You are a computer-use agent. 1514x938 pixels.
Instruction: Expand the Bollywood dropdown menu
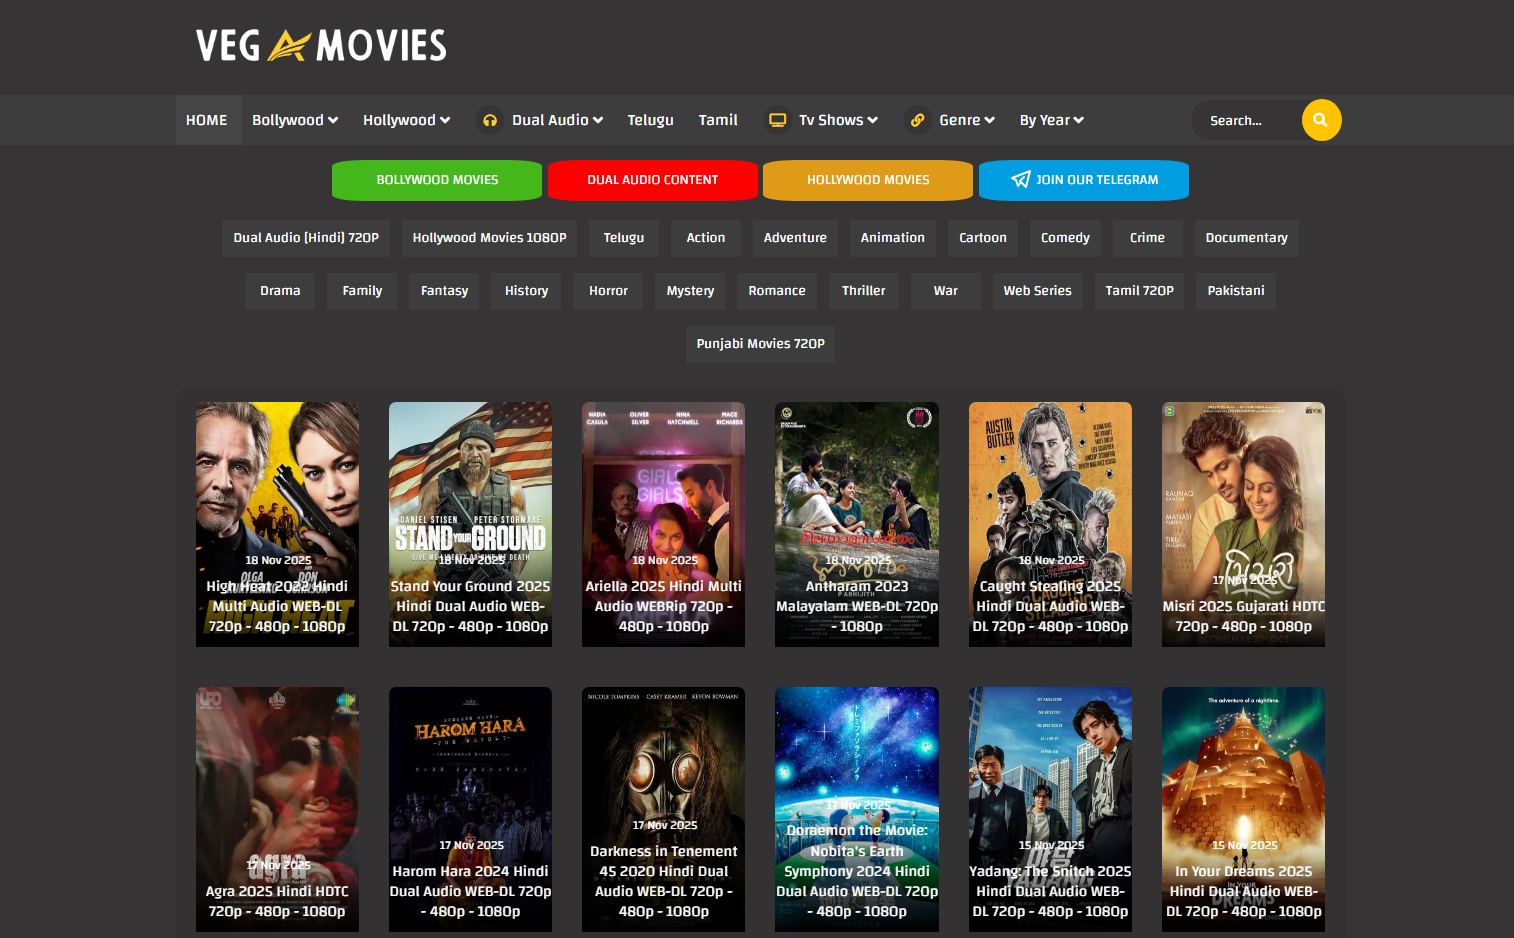(x=295, y=120)
